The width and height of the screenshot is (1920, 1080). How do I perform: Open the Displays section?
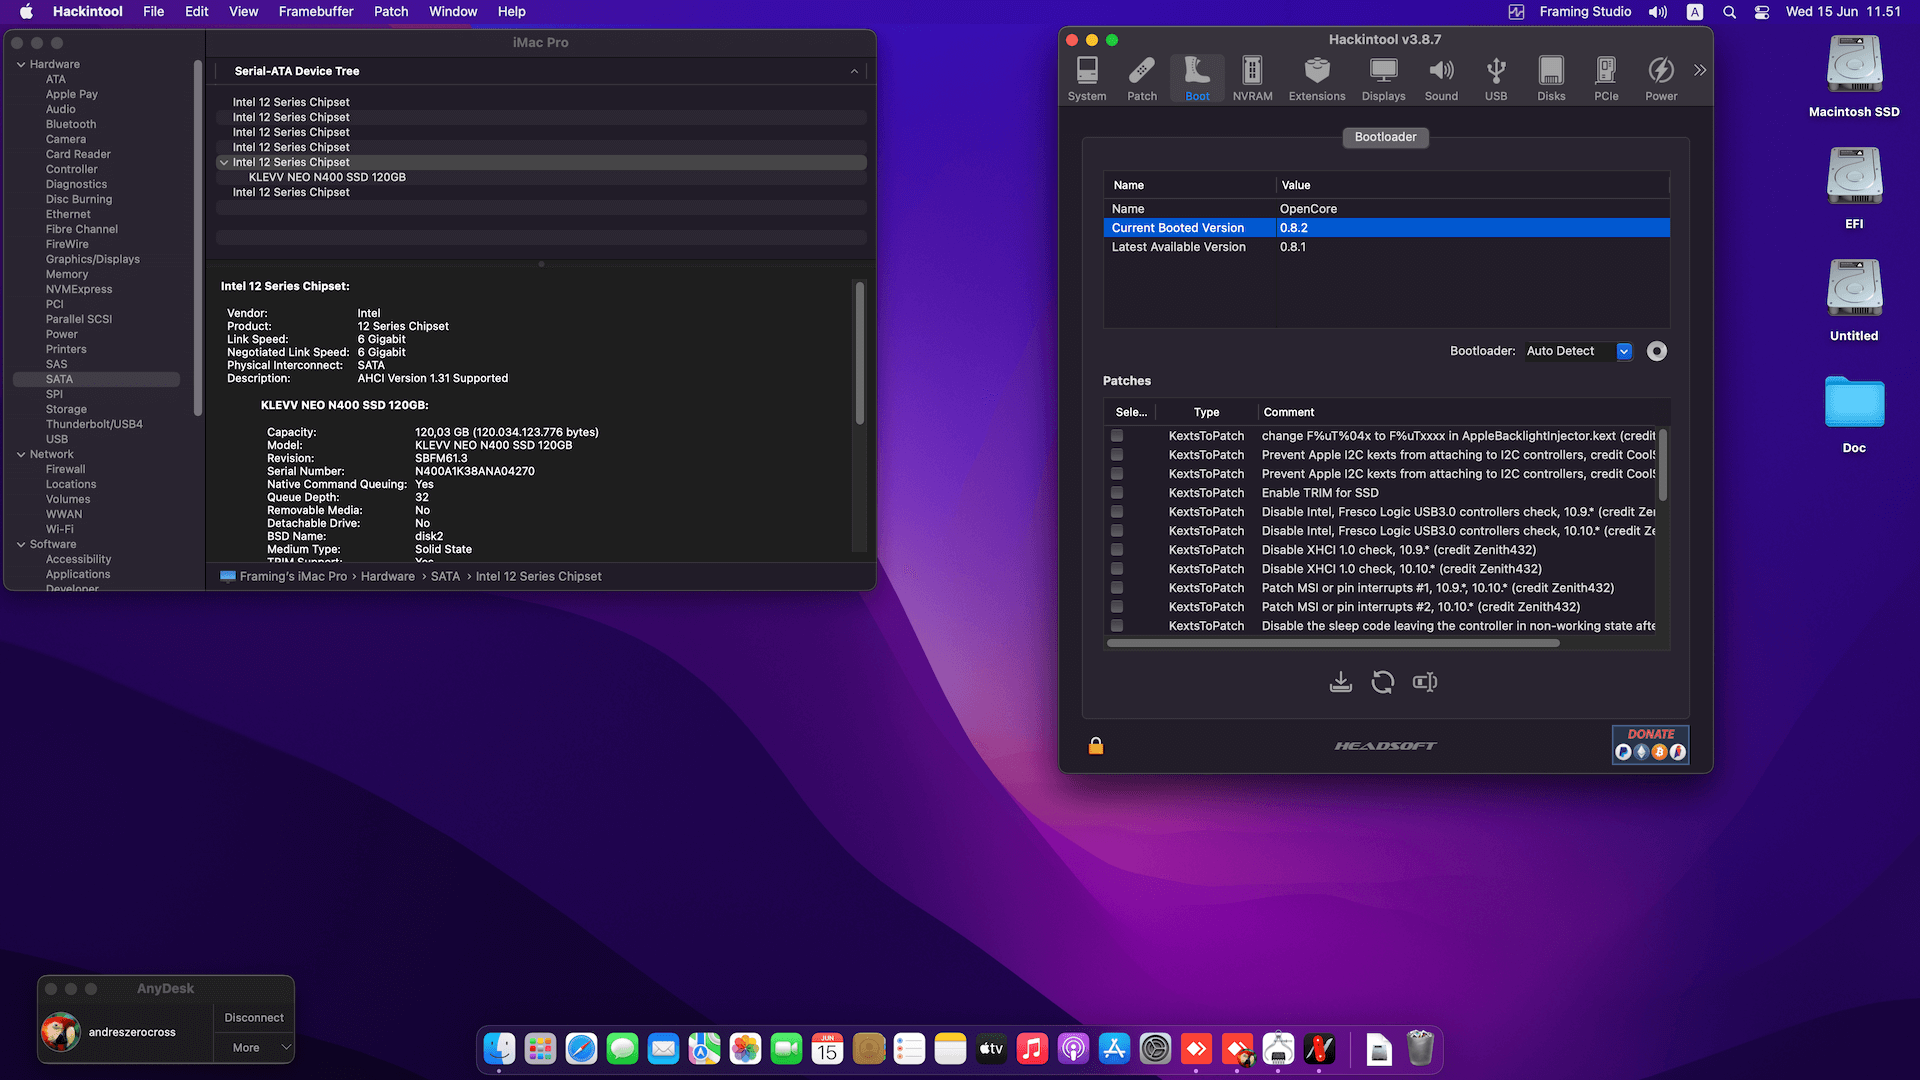(1383, 79)
